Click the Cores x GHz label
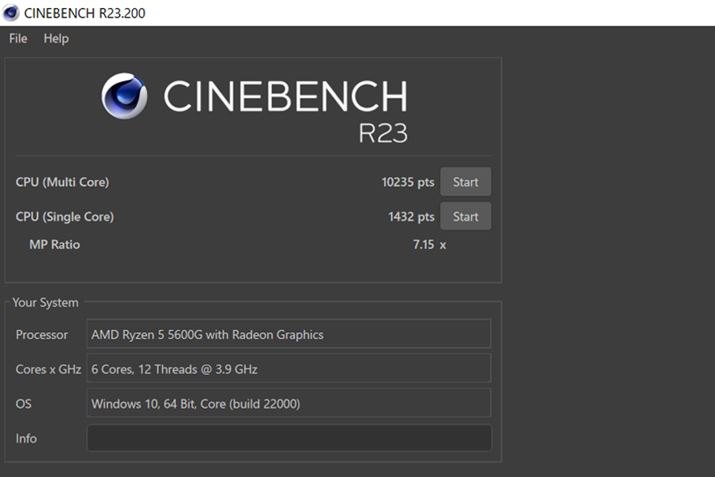 [48, 369]
